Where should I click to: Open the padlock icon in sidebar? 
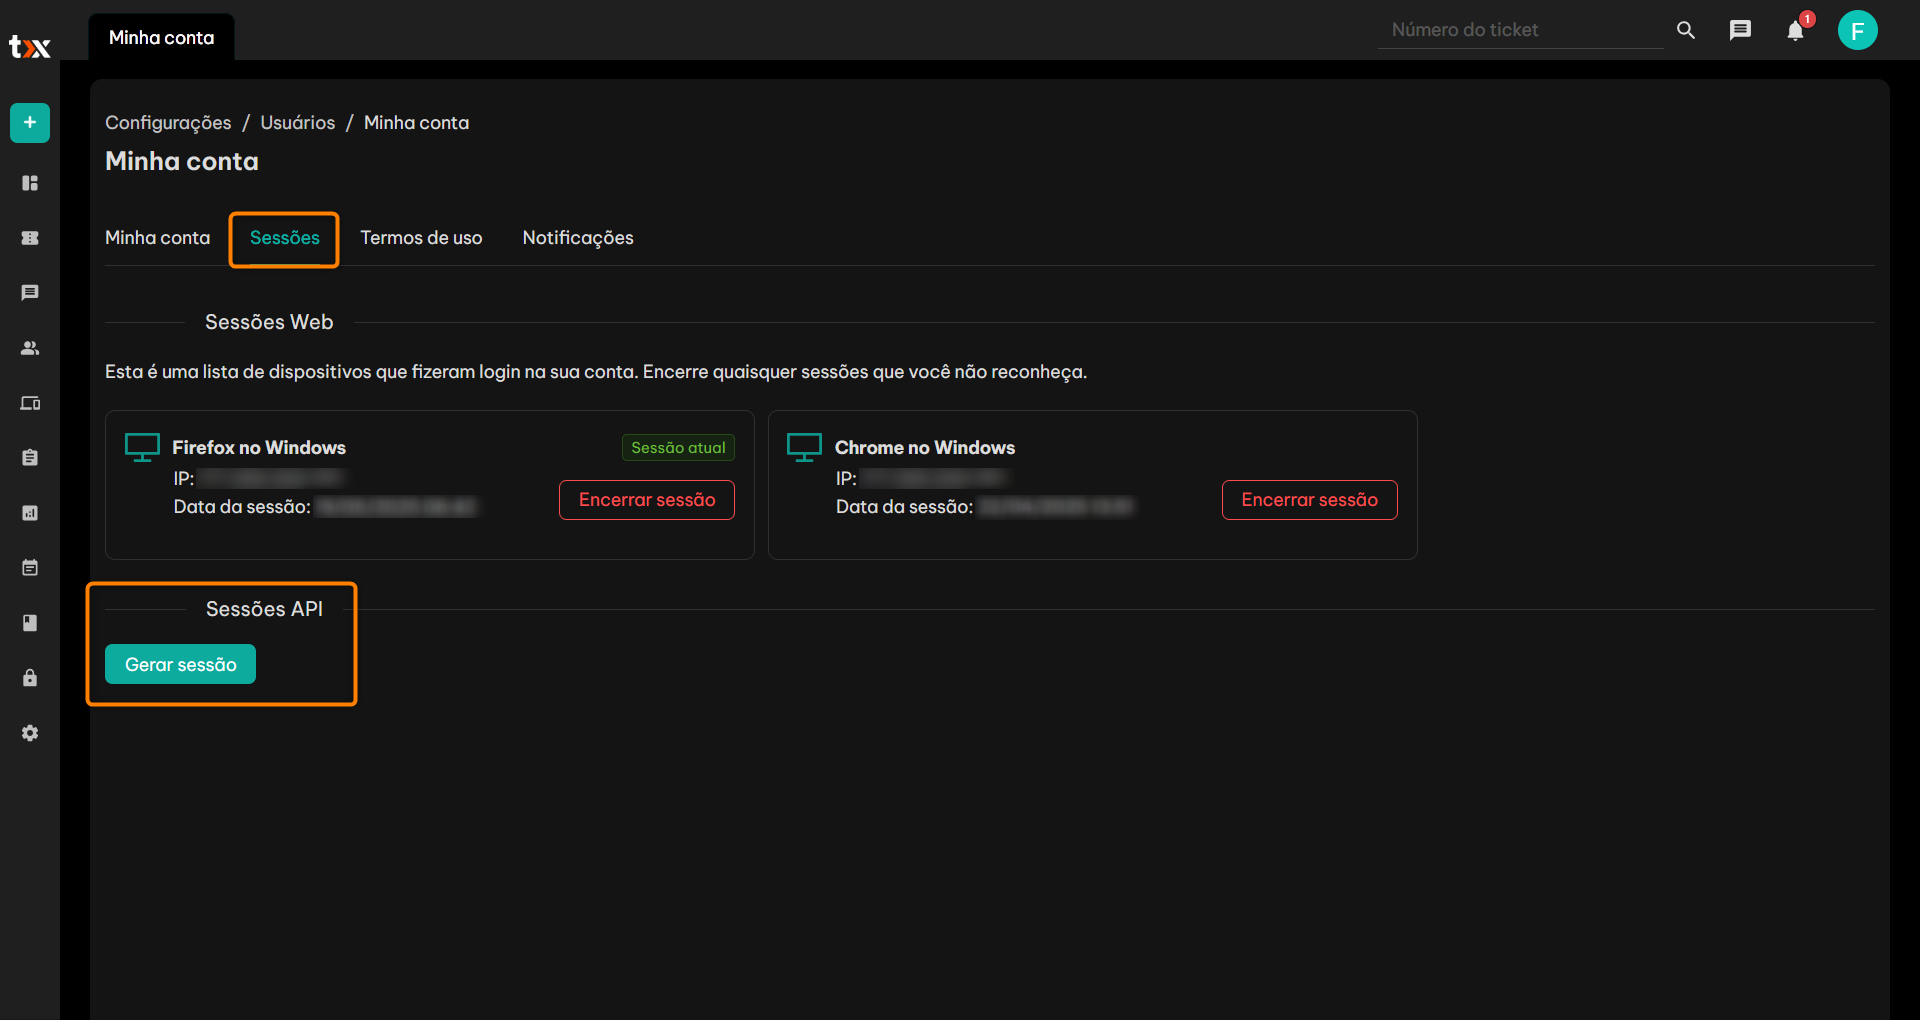tap(30, 678)
